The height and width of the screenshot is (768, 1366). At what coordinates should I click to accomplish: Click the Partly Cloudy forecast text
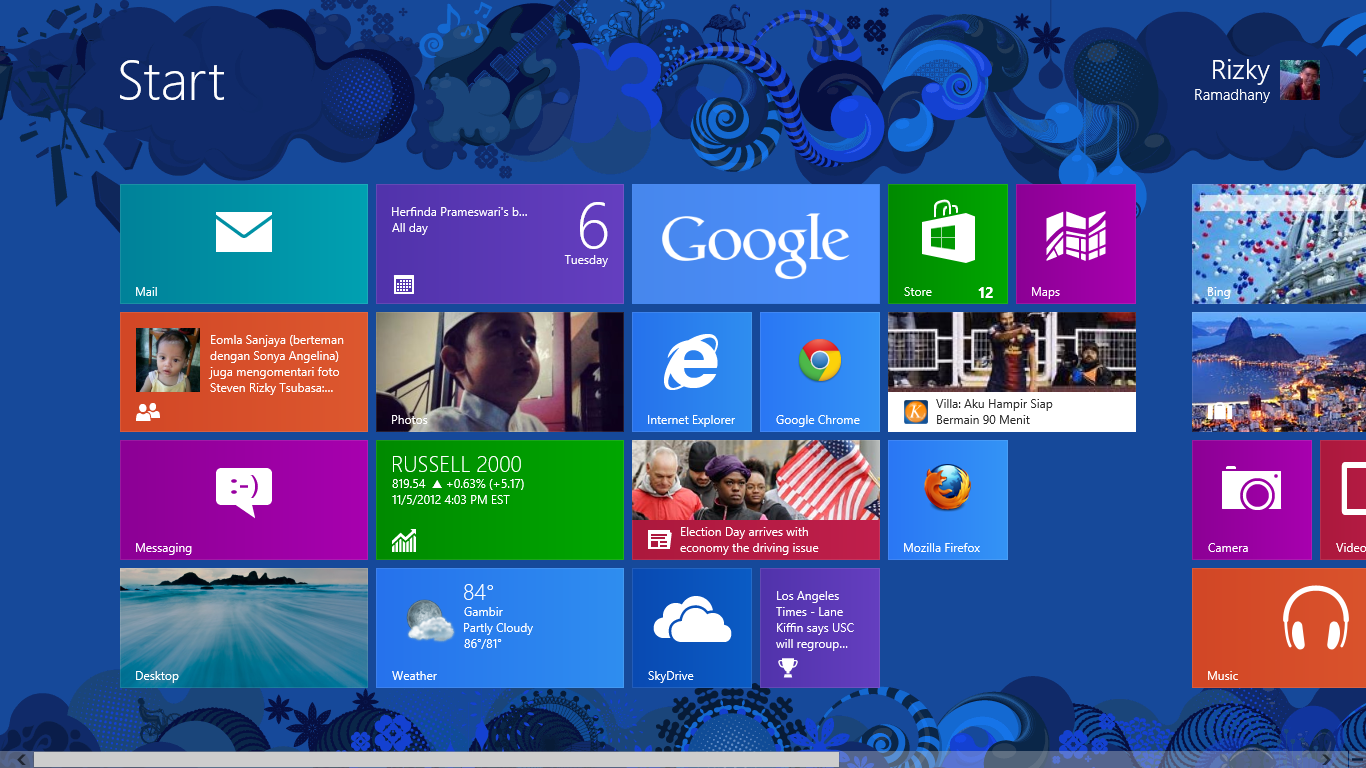pos(498,628)
